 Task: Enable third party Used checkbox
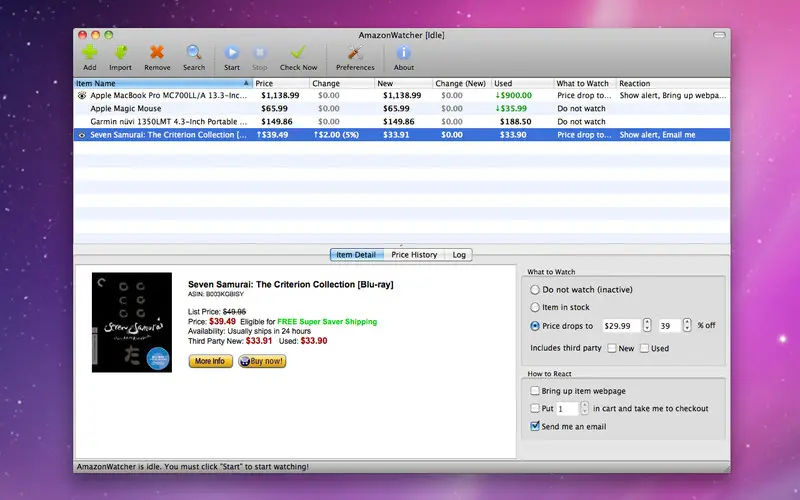[x=644, y=348]
